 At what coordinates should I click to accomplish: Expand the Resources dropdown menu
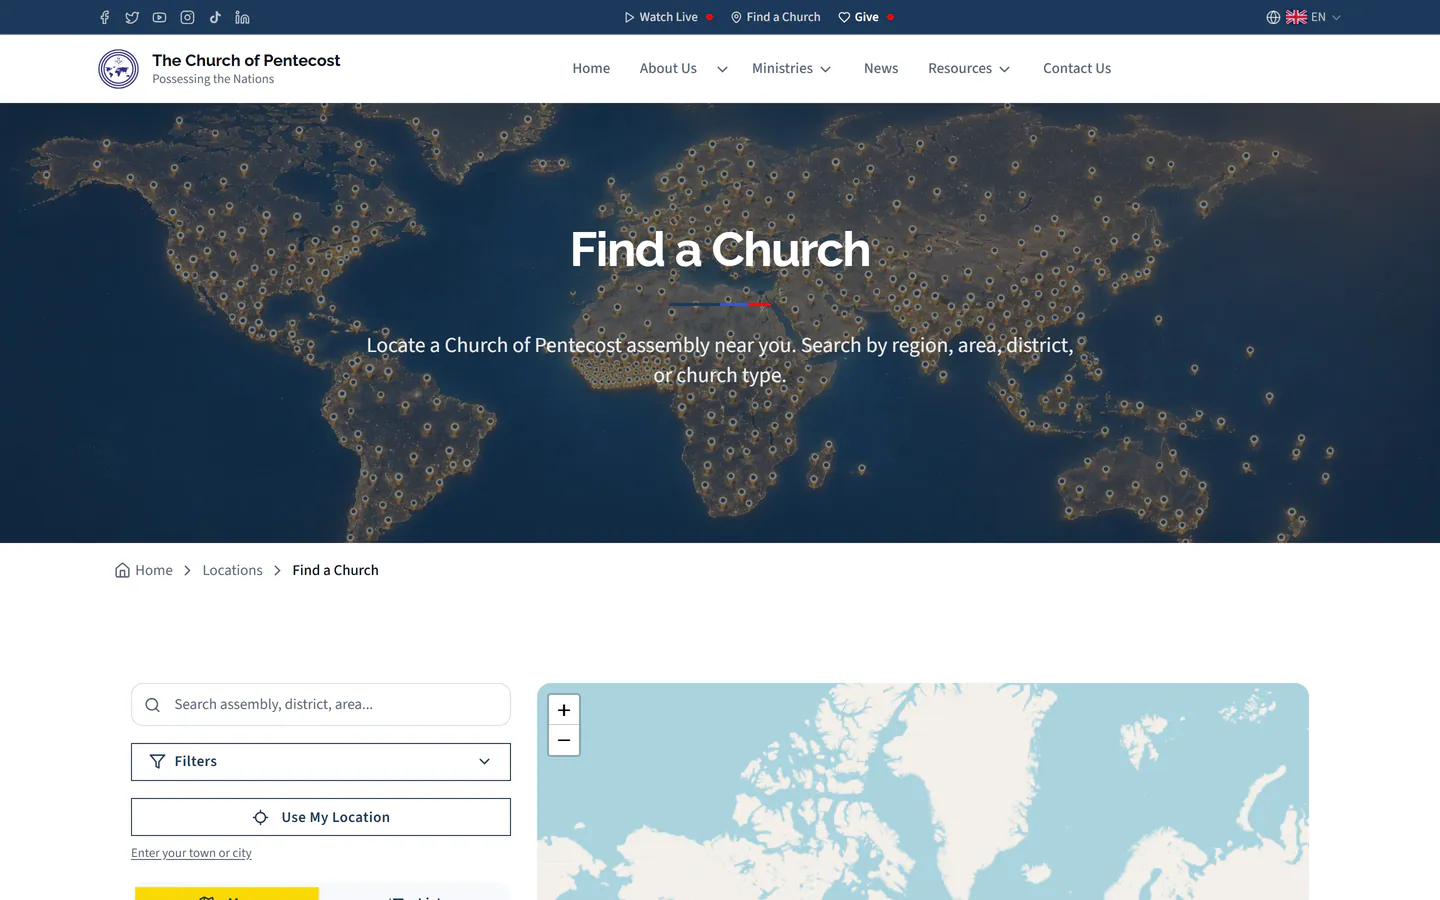969,68
